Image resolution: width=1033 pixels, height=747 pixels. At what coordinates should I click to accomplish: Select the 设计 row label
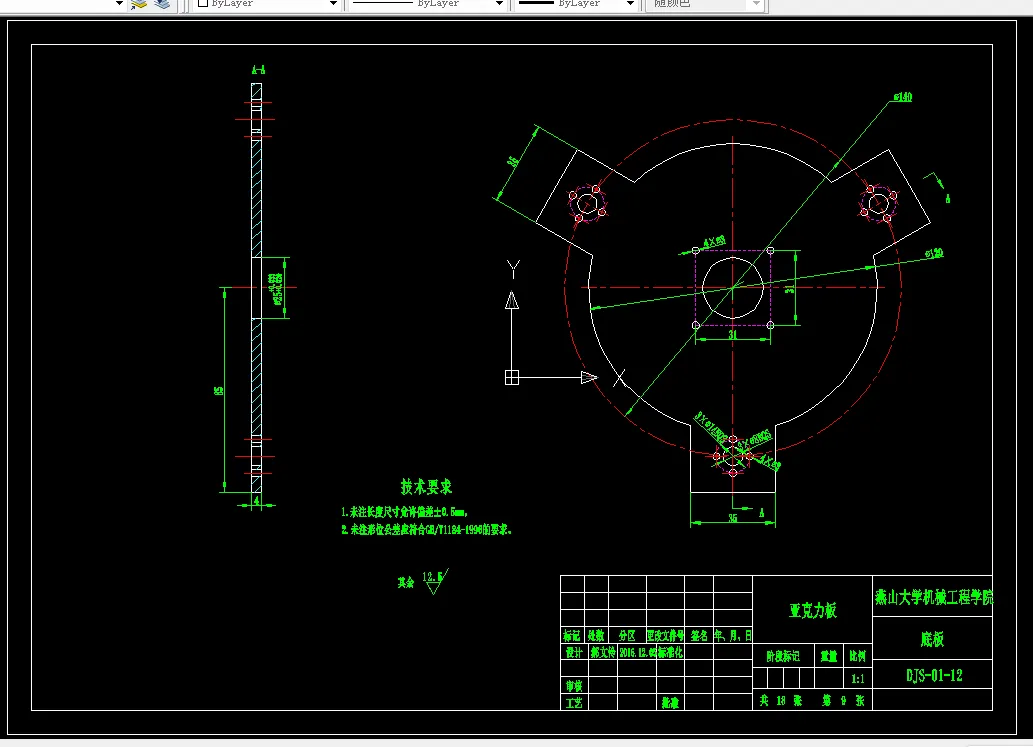(574, 652)
